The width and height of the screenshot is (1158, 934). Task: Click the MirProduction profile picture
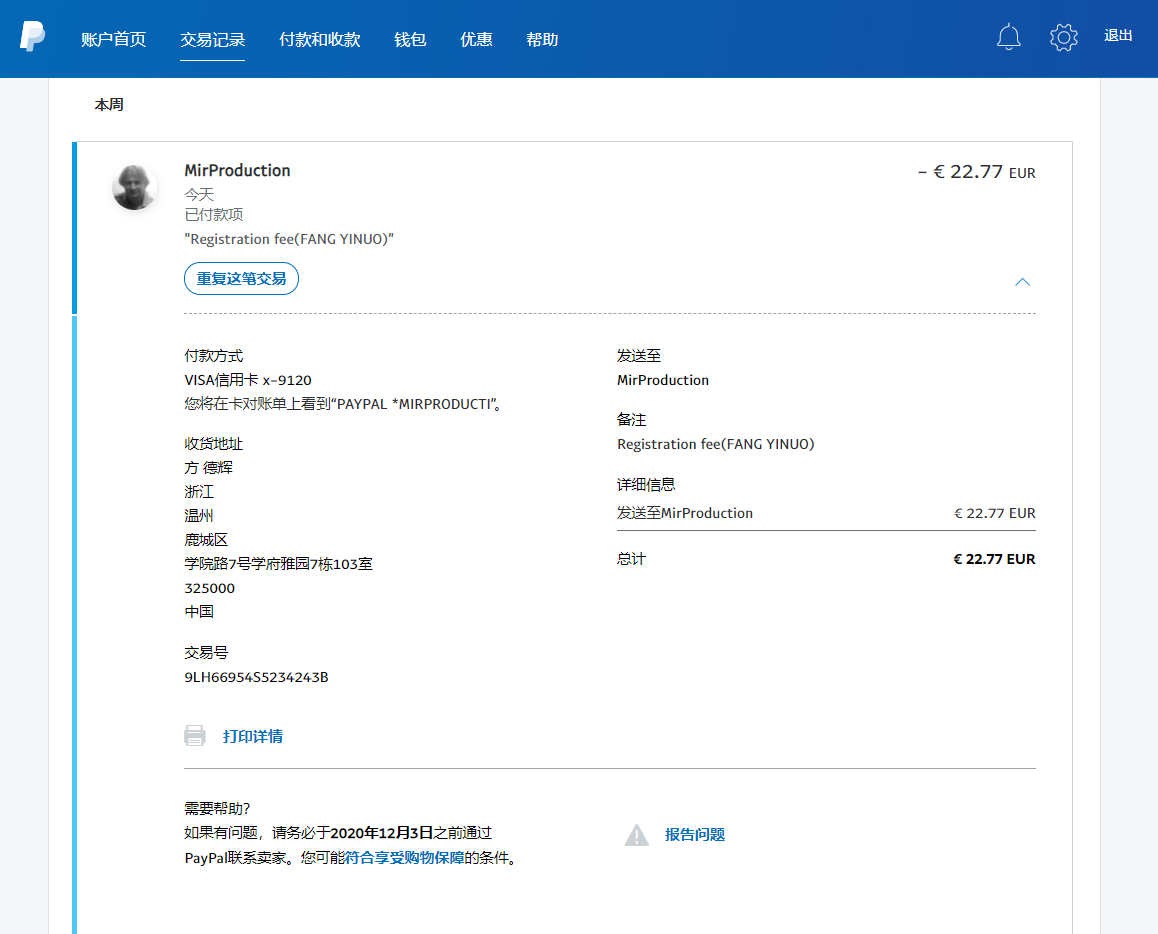134,187
